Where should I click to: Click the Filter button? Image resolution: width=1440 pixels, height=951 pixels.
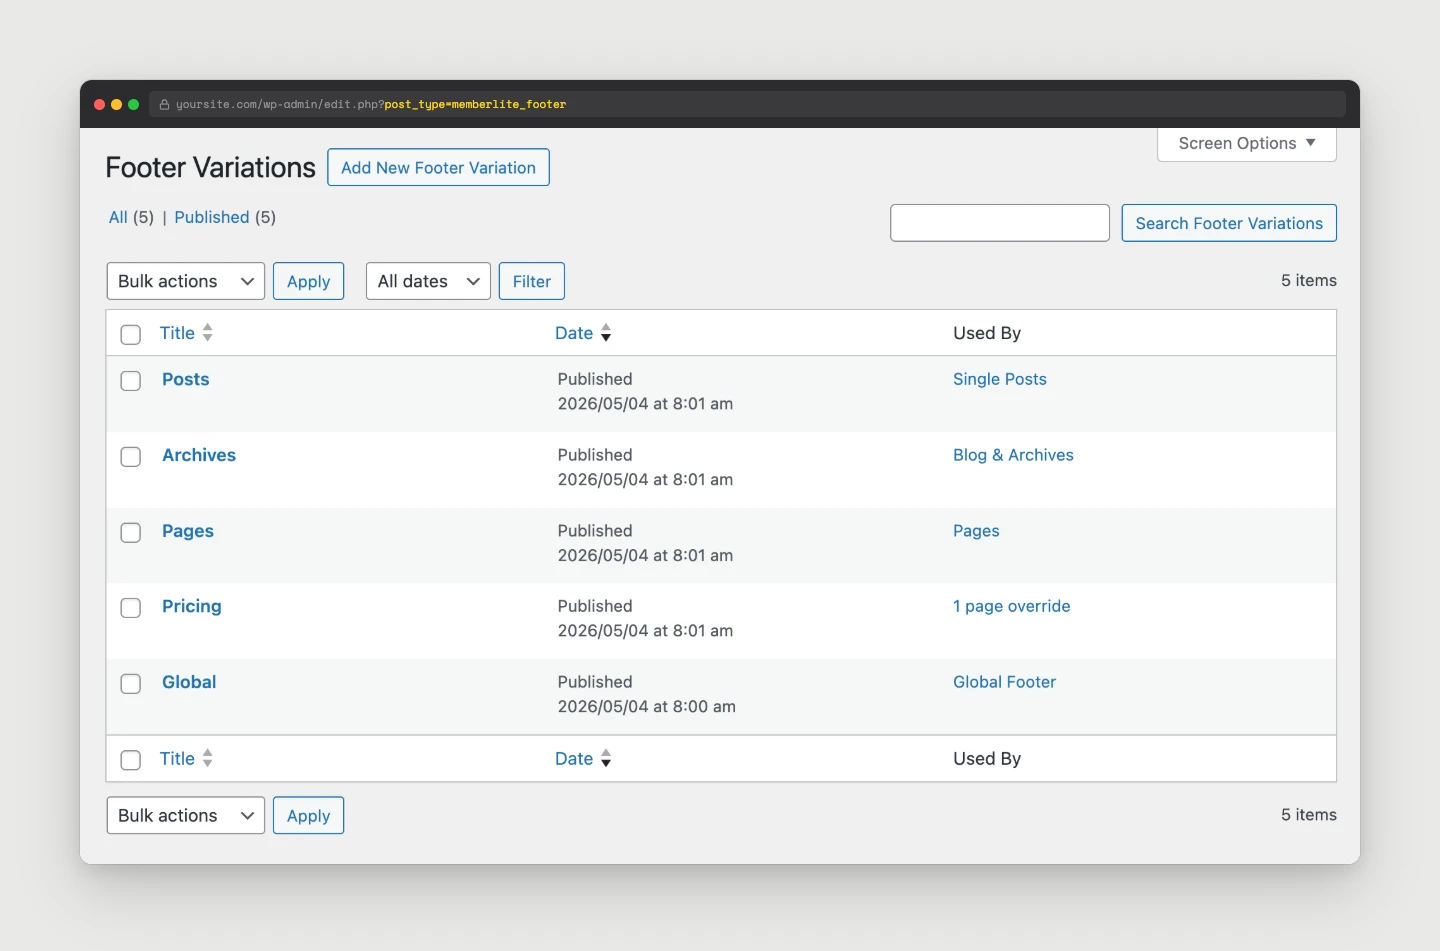[532, 281]
